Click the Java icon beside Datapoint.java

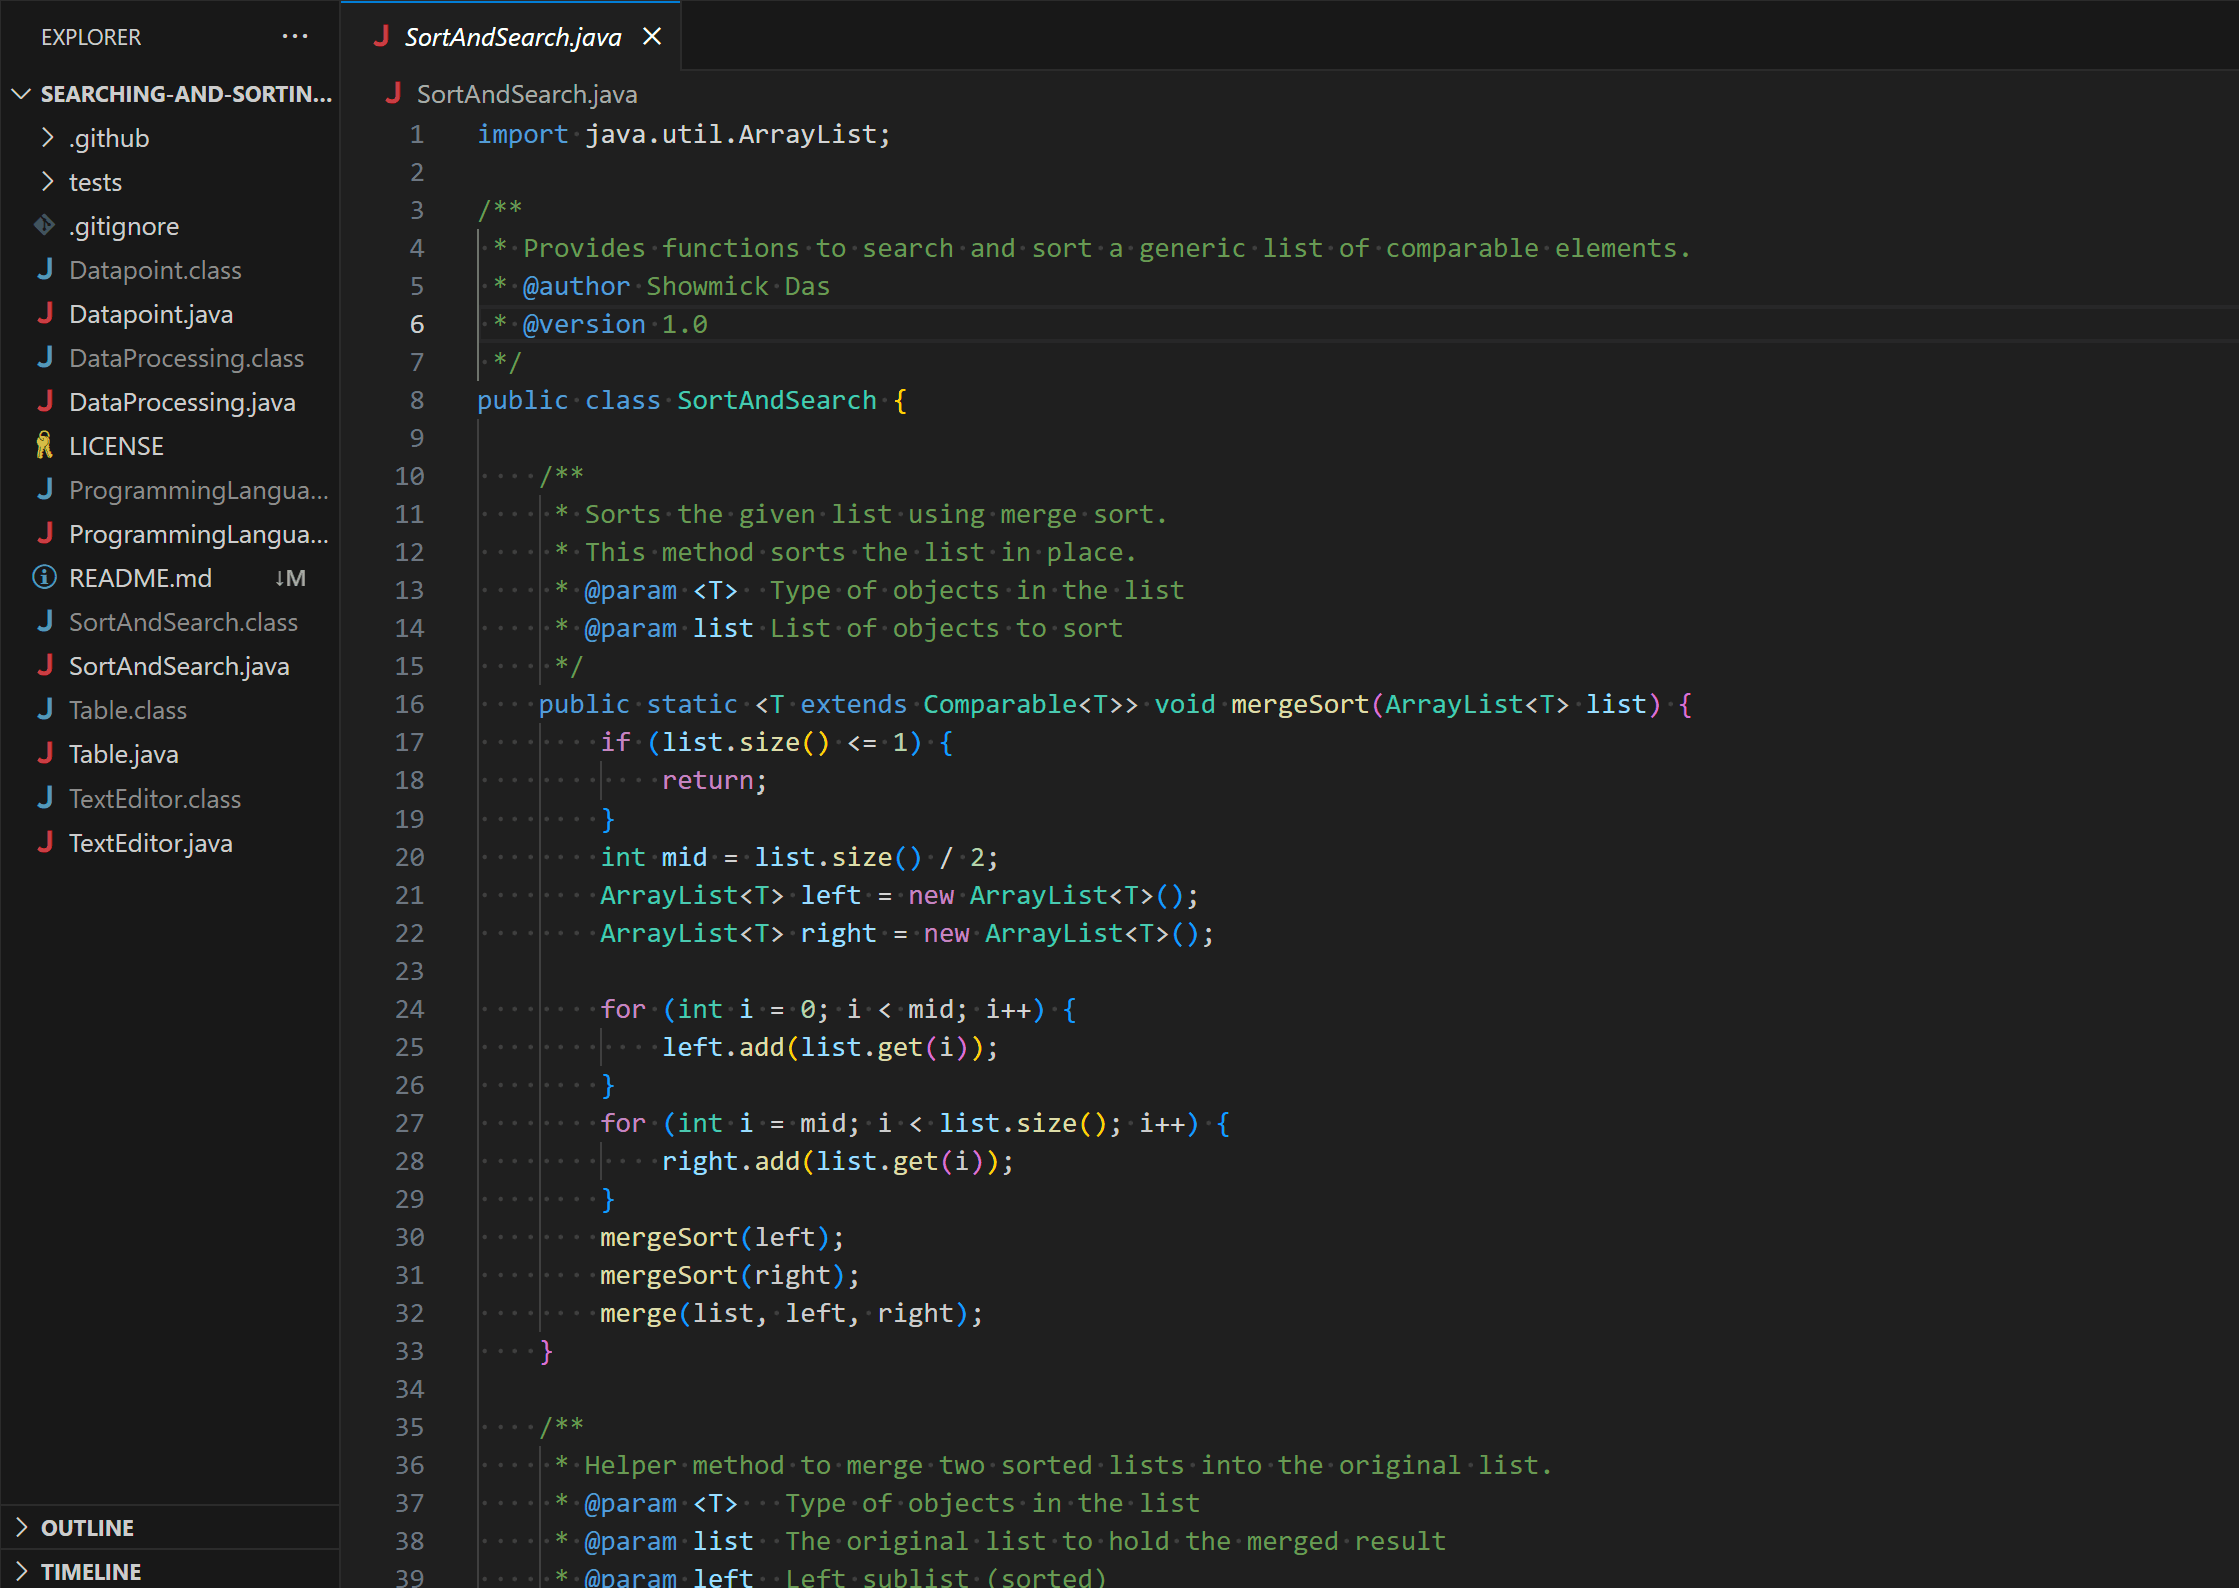tap(45, 314)
